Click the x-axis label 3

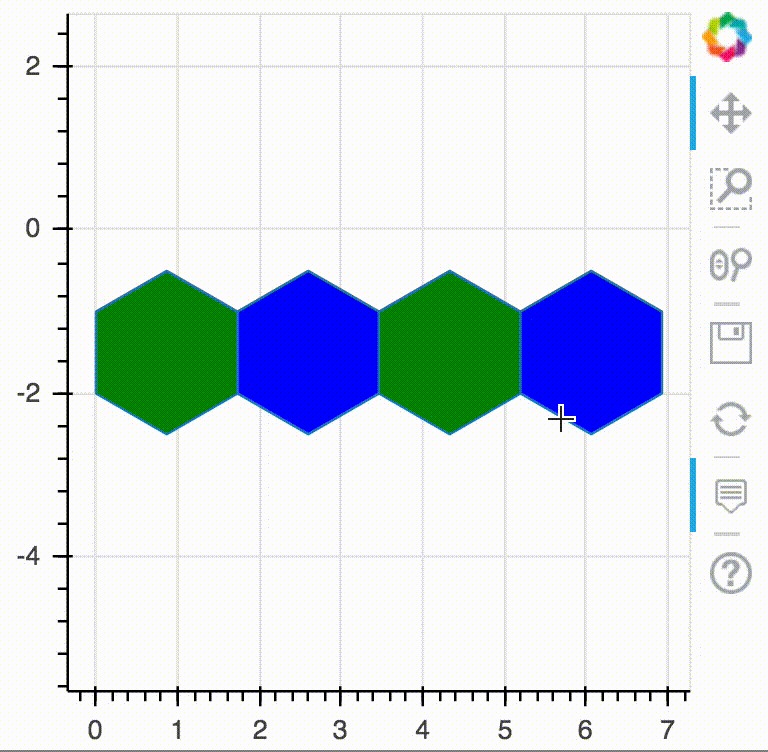point(340,730)
